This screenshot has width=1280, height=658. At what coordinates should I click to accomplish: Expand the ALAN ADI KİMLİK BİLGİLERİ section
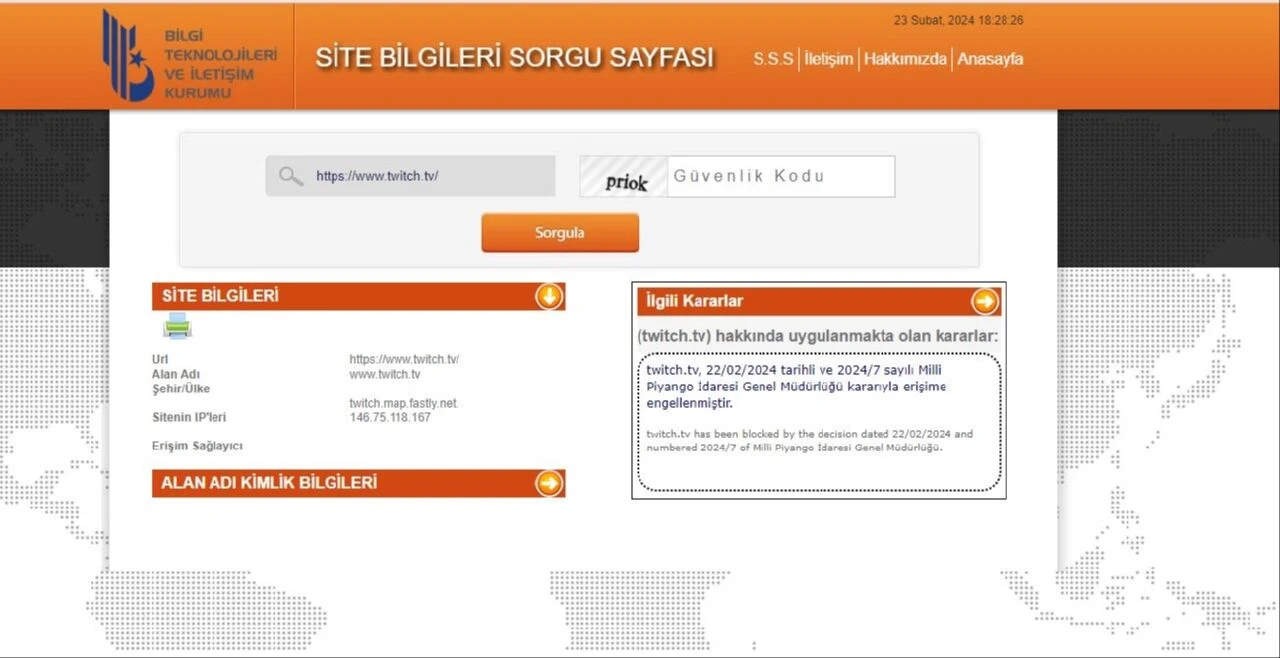coord(549,483)
